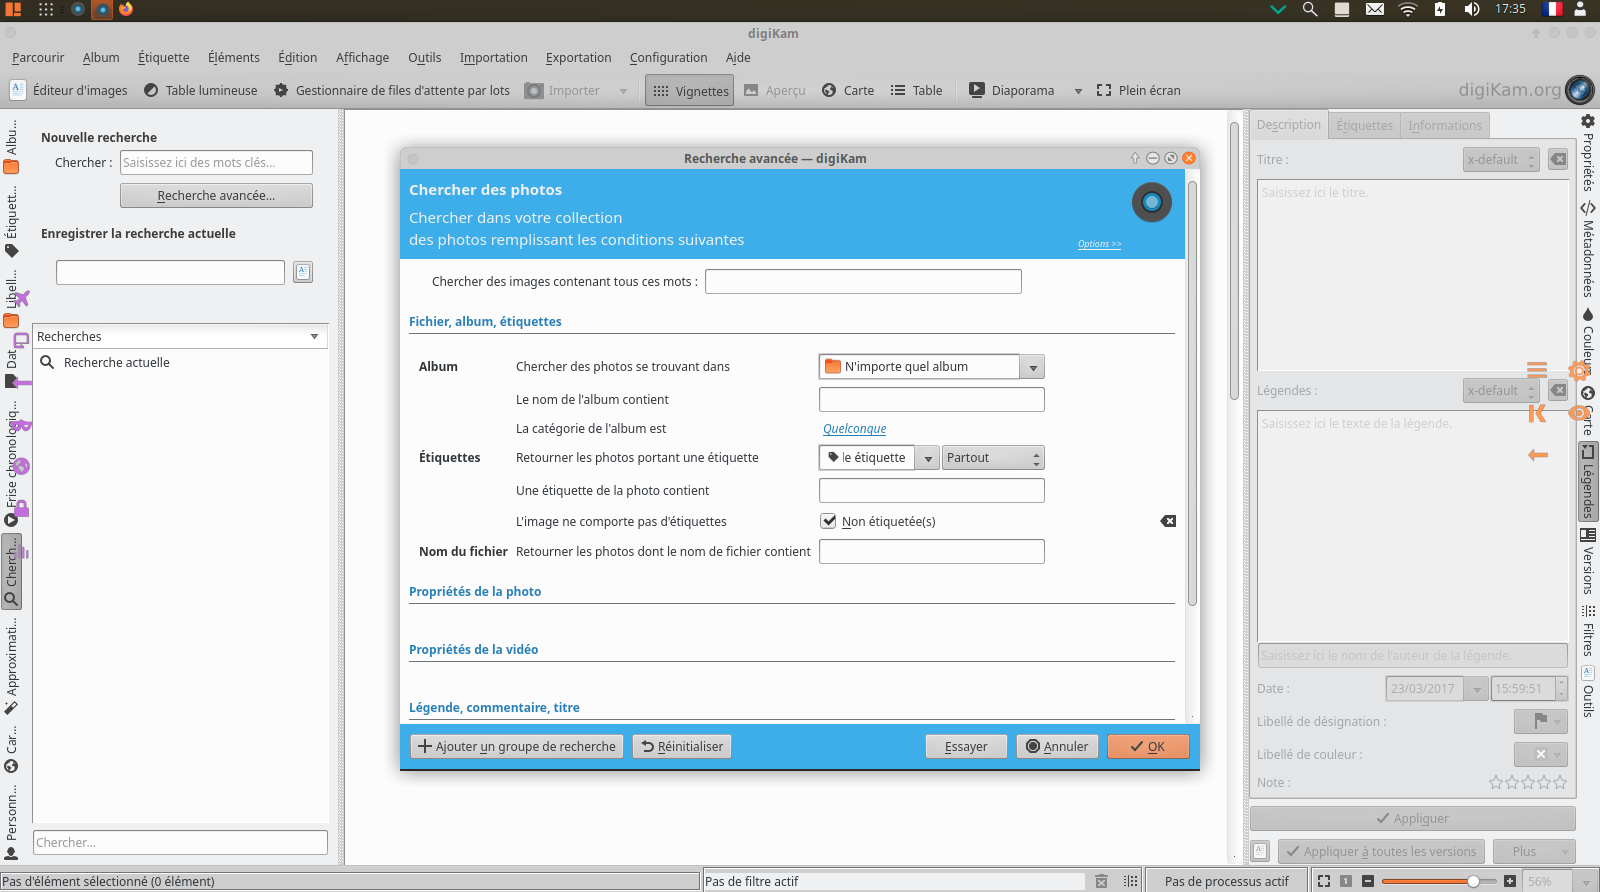1600x892 pixels.
Task: Click the volume speaker tray icon
Action: (x=1472, y=9)
